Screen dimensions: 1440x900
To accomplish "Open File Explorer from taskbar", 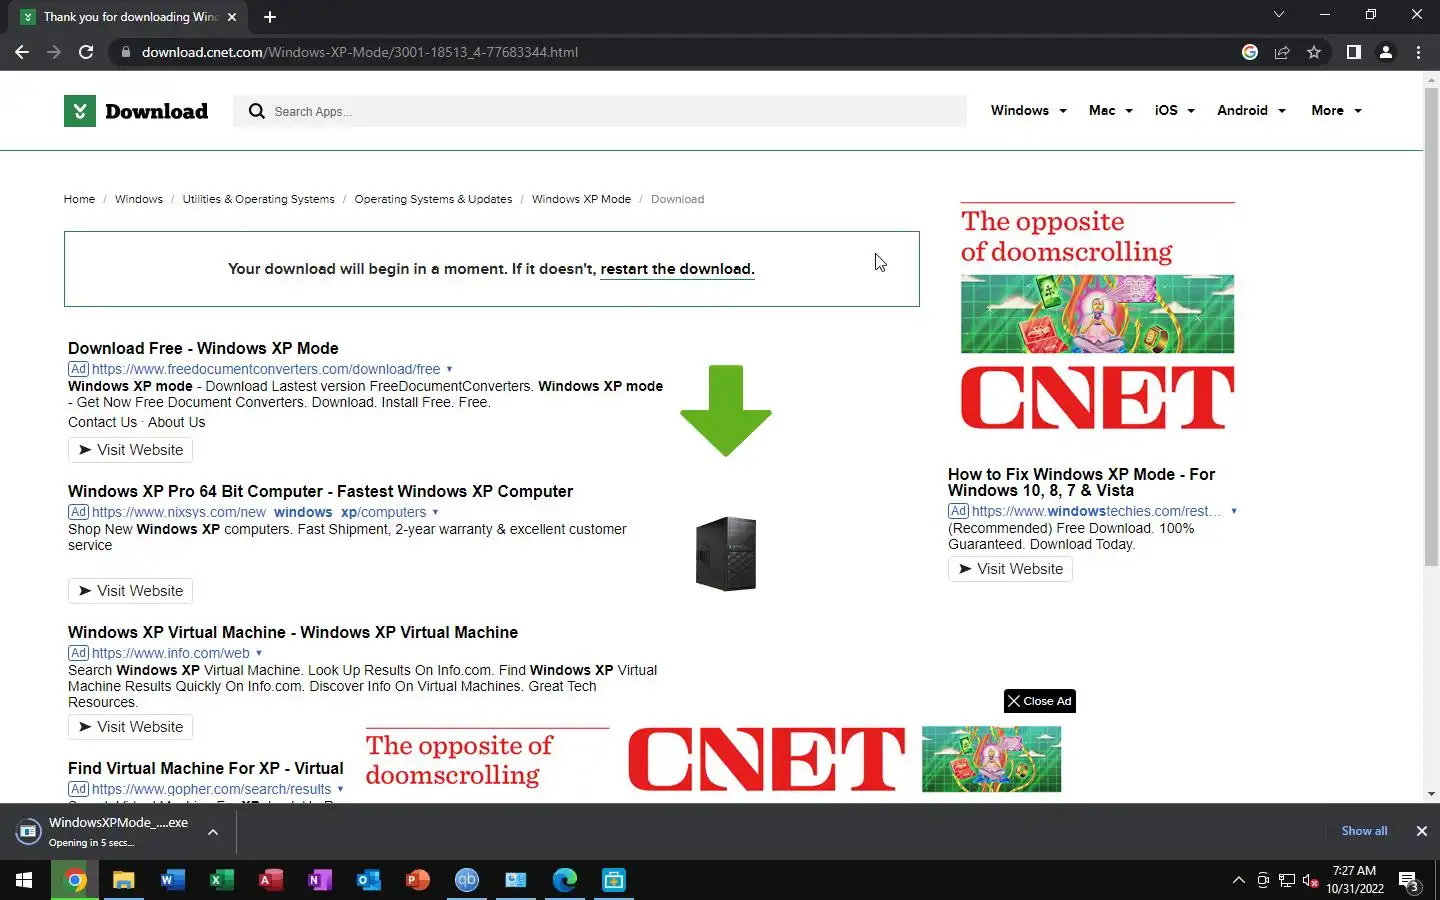I will 123,880.
